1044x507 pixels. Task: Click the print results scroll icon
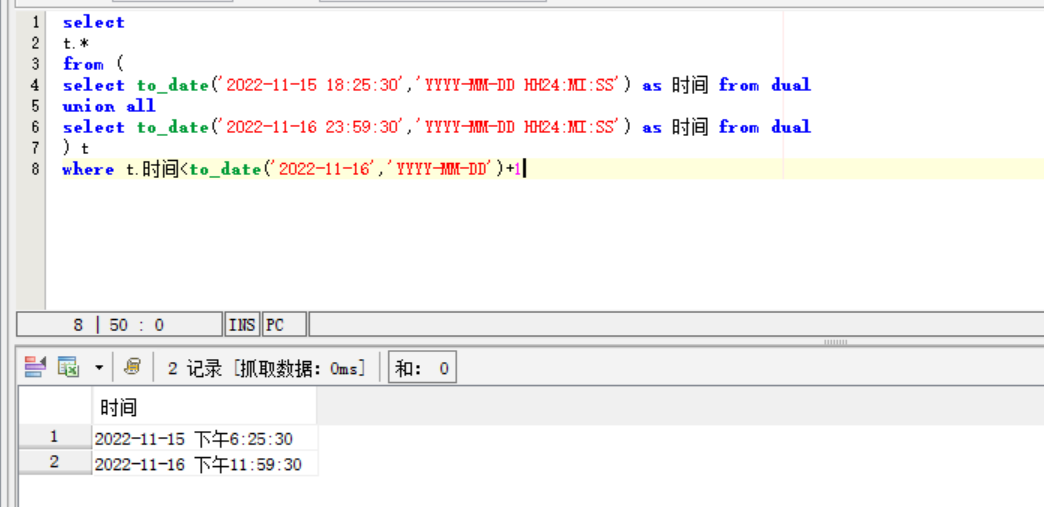coord(132,366)
